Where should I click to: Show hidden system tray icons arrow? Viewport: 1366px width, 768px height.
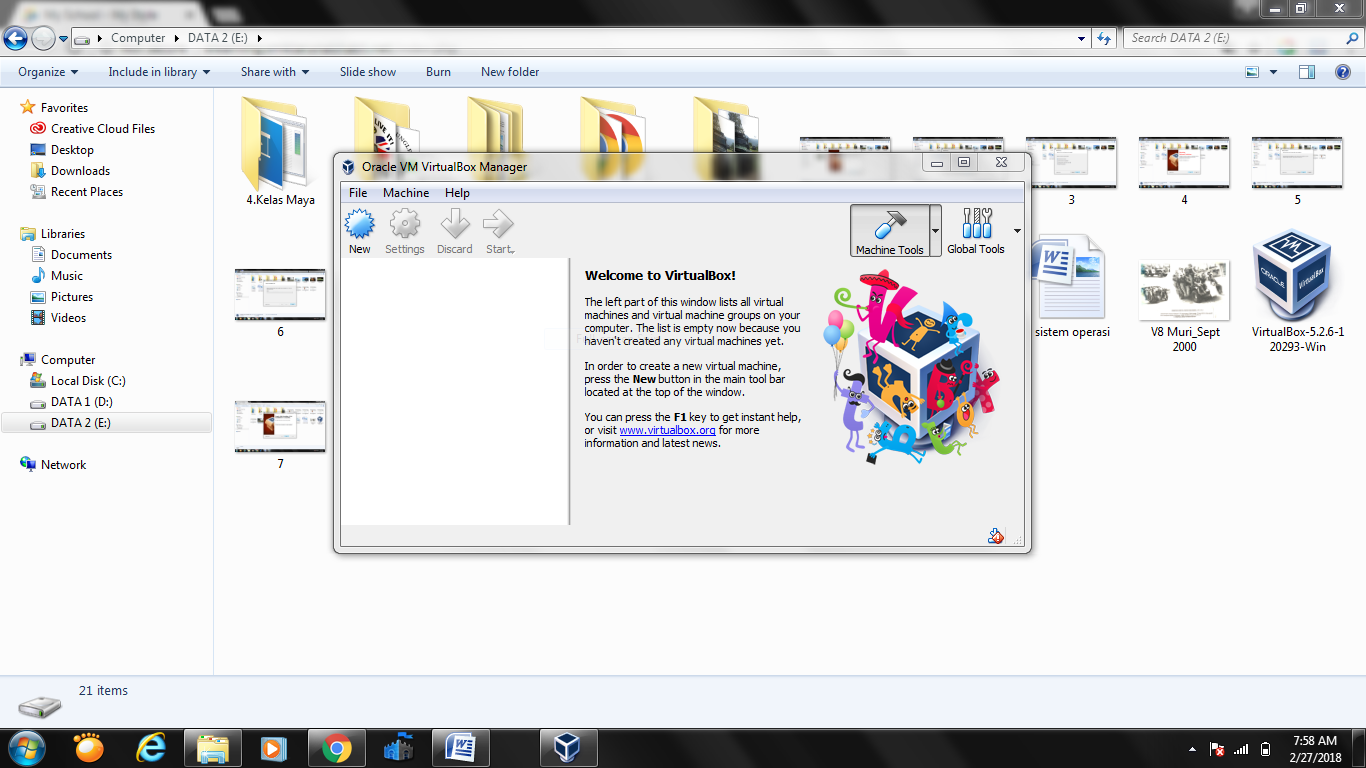(x=1192, y=749)
